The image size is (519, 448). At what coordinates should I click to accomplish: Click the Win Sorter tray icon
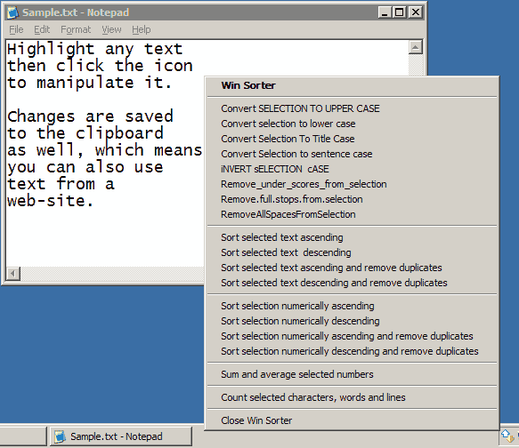[x=507, y=435]
